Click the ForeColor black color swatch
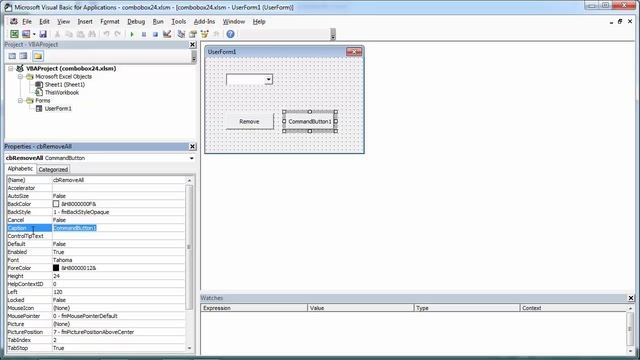This screenshot has height=360, width=640. [56, 268]
